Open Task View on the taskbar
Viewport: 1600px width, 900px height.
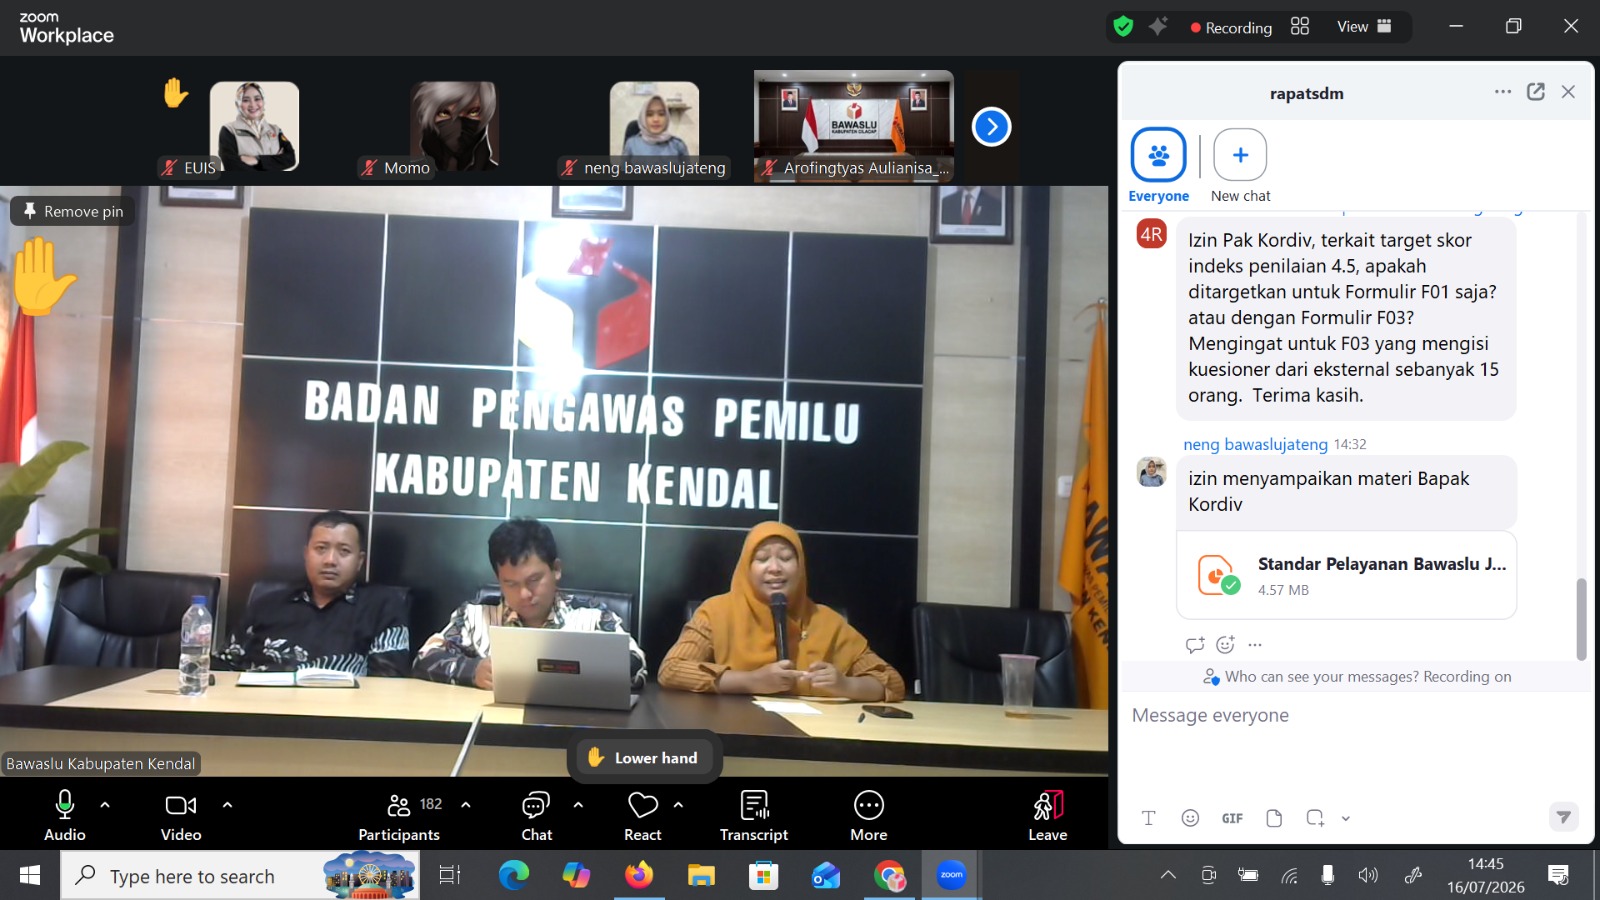click(450, 876)
